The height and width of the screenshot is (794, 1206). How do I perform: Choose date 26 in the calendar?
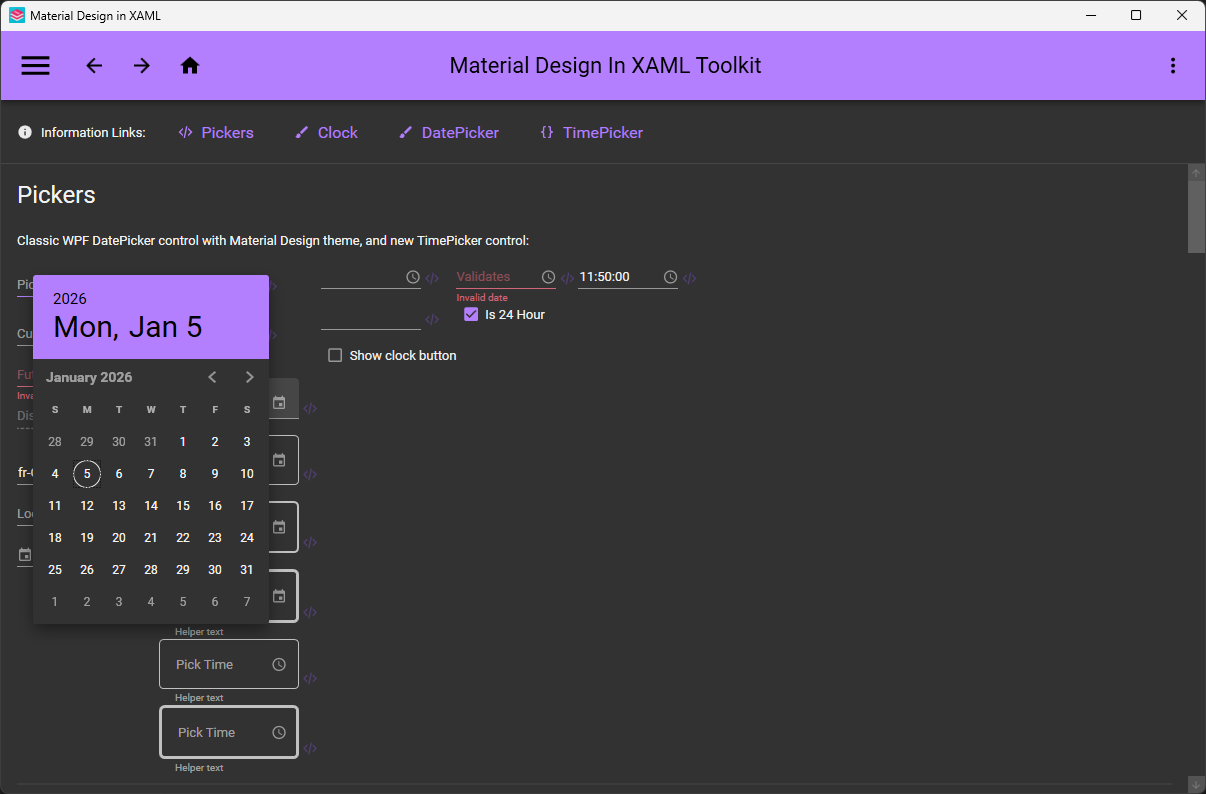[x=87, y=570]
